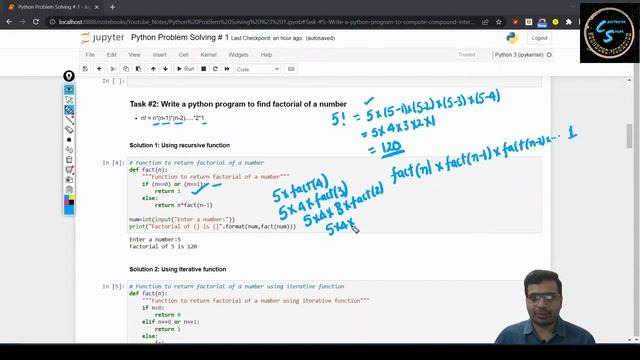This screenshot has height=360, width=640.
Task: Close the Python Problem Solving browser tab
Action: click(x=96, y=7)
